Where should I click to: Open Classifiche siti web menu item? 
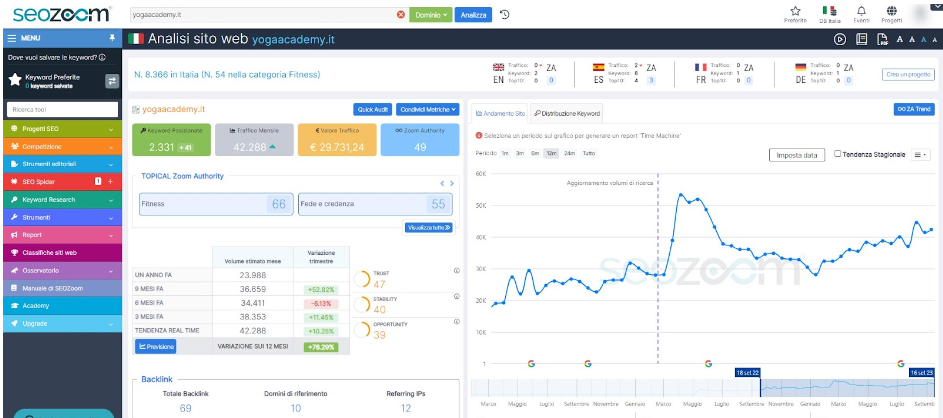tap(63, 253)
